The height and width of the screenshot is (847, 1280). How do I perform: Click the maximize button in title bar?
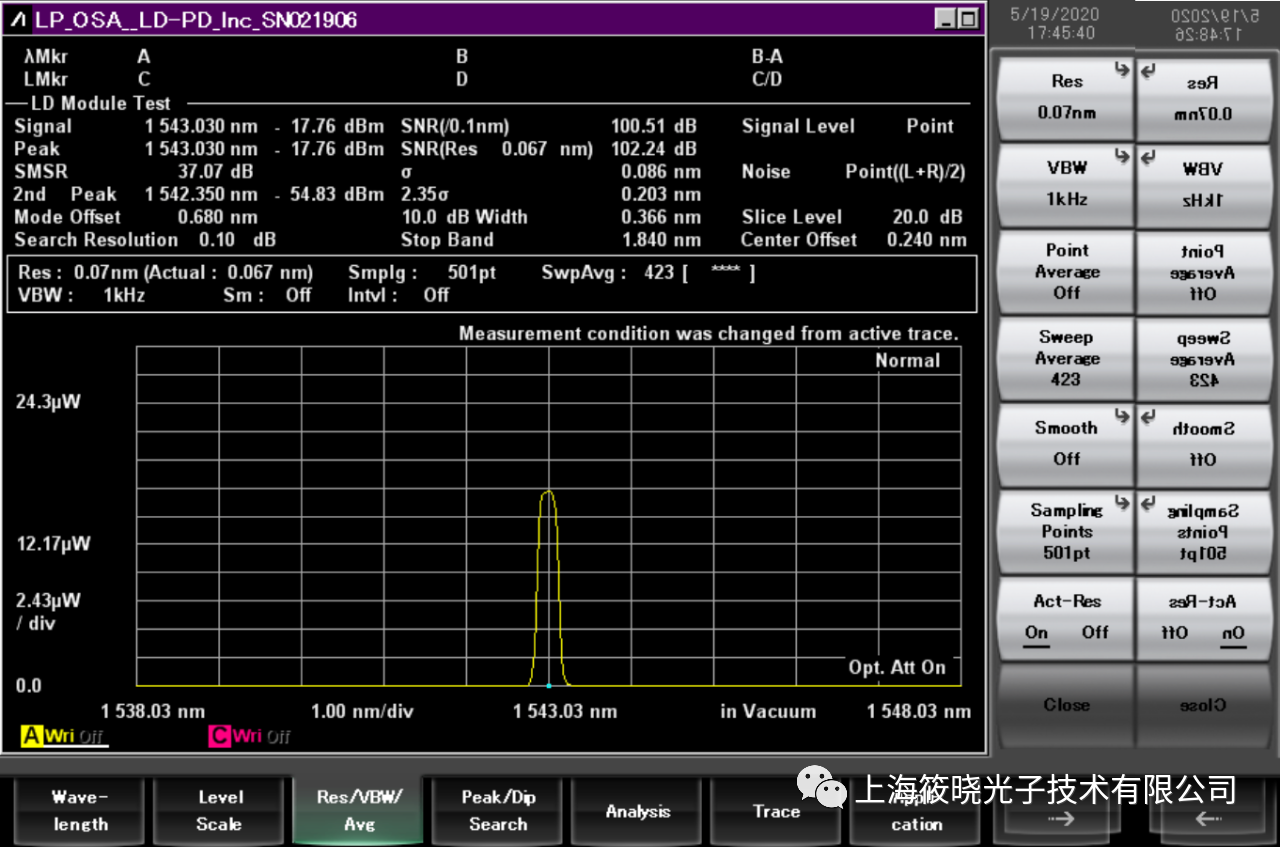967,19
